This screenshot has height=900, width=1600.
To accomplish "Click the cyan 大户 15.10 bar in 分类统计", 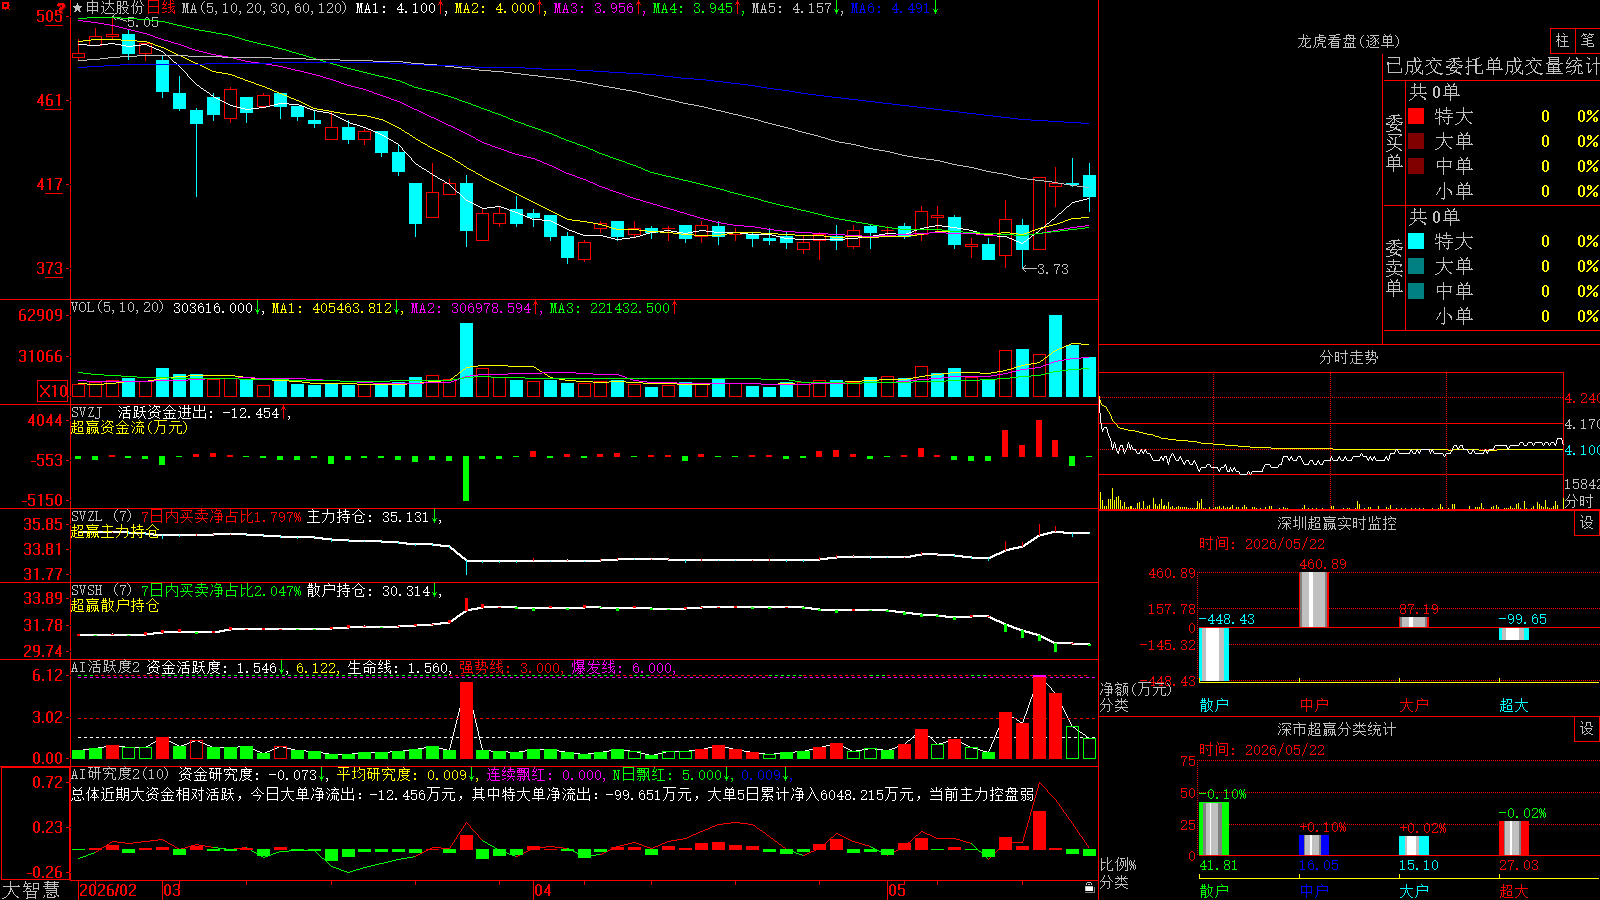I will click(1414, 846).
